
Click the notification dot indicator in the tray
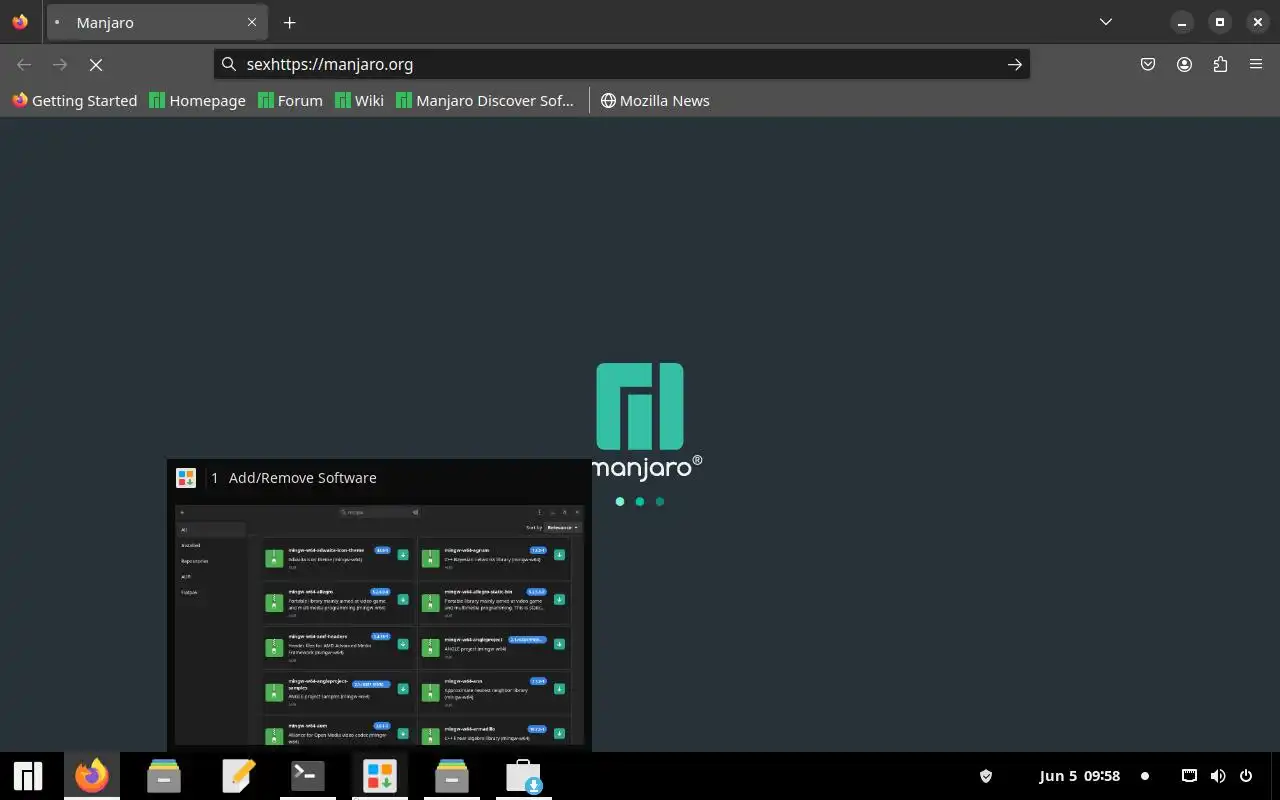point(1145,776)
